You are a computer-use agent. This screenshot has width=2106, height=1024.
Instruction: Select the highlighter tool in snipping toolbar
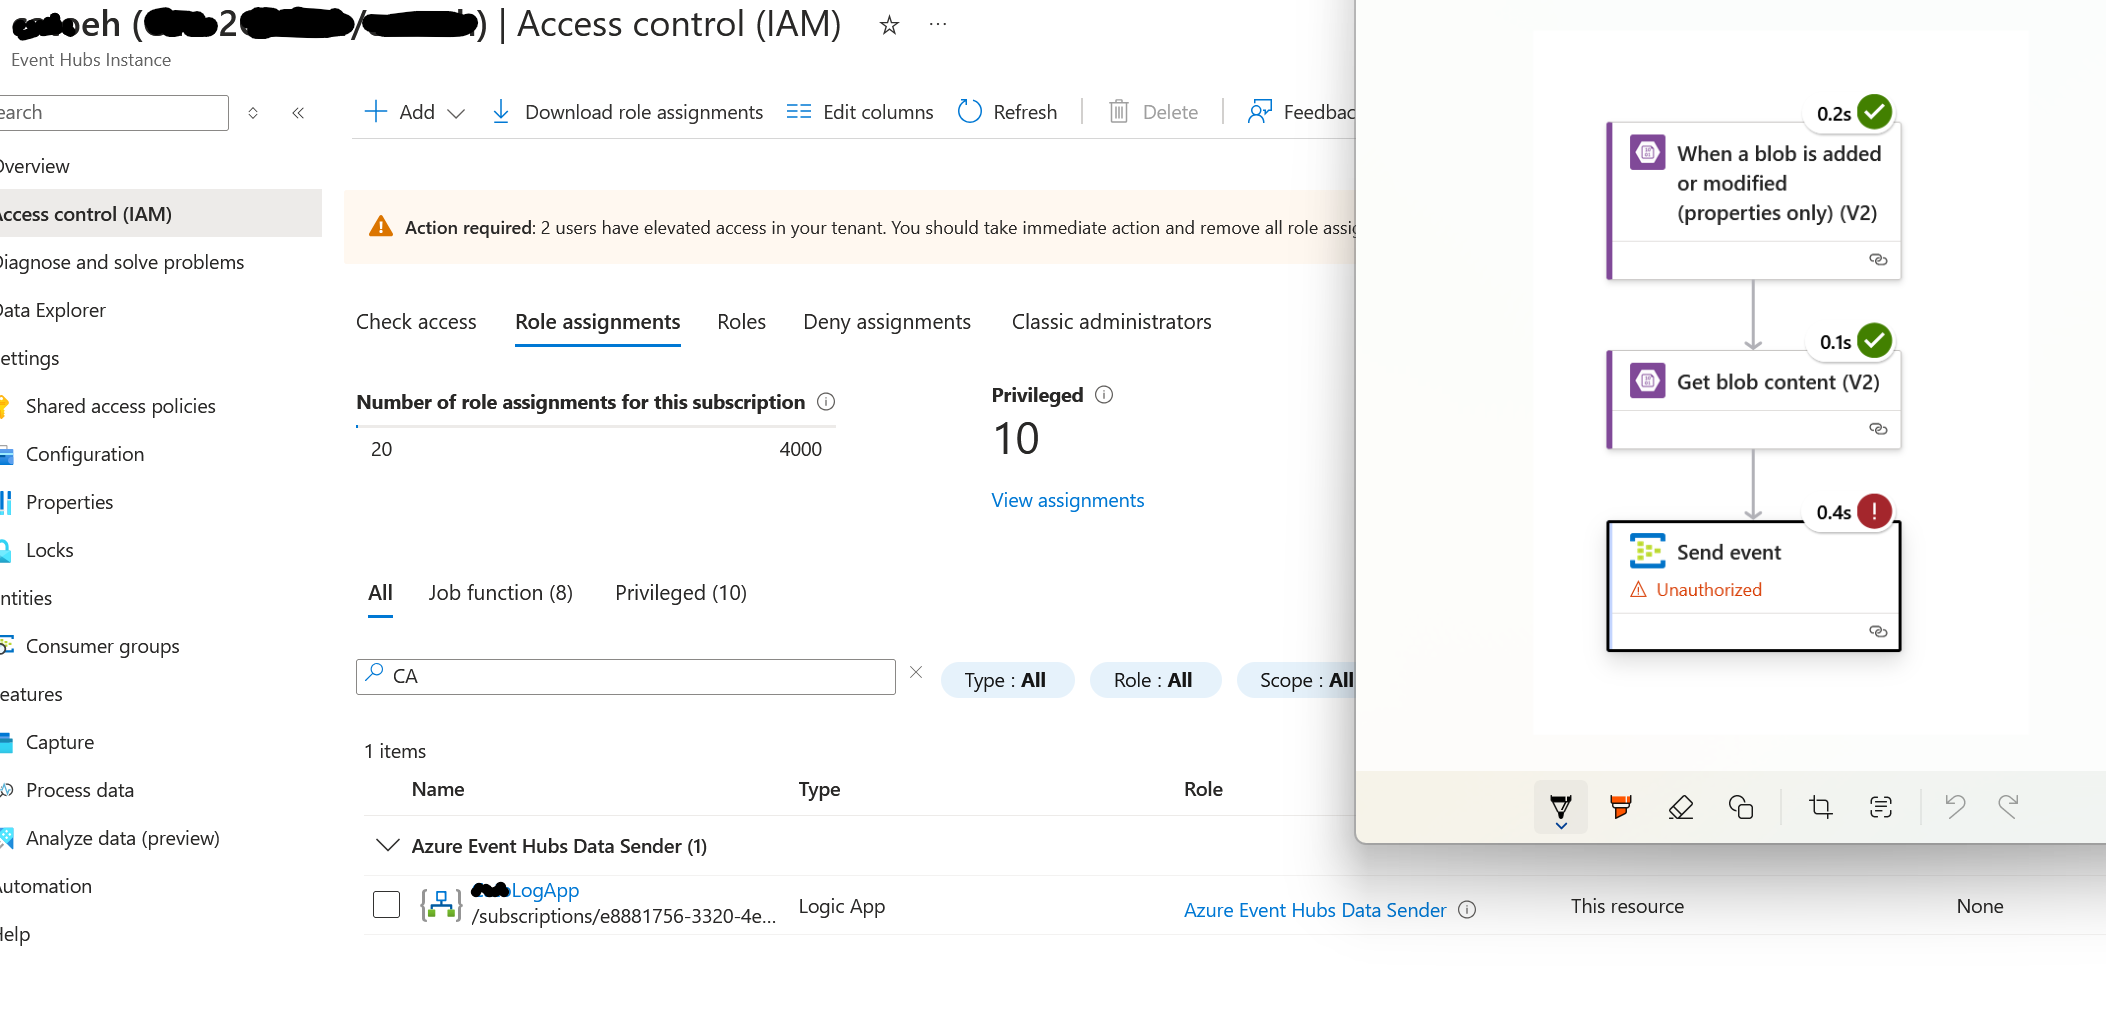click(1621, 807)
